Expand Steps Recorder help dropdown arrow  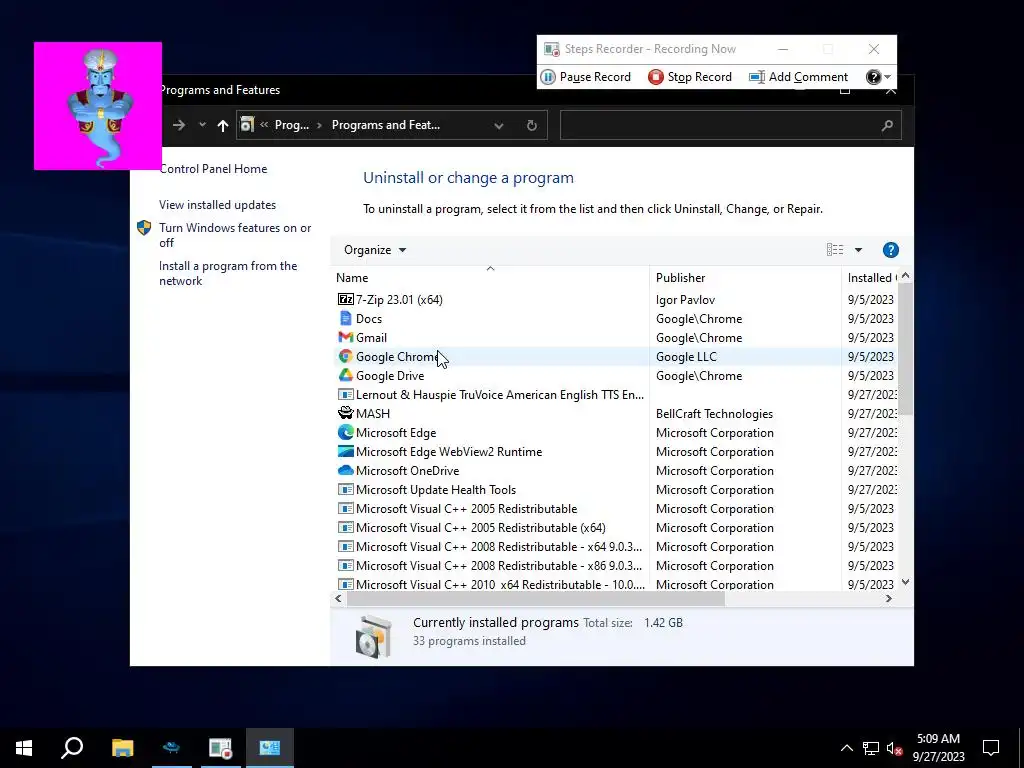point(888,77)
